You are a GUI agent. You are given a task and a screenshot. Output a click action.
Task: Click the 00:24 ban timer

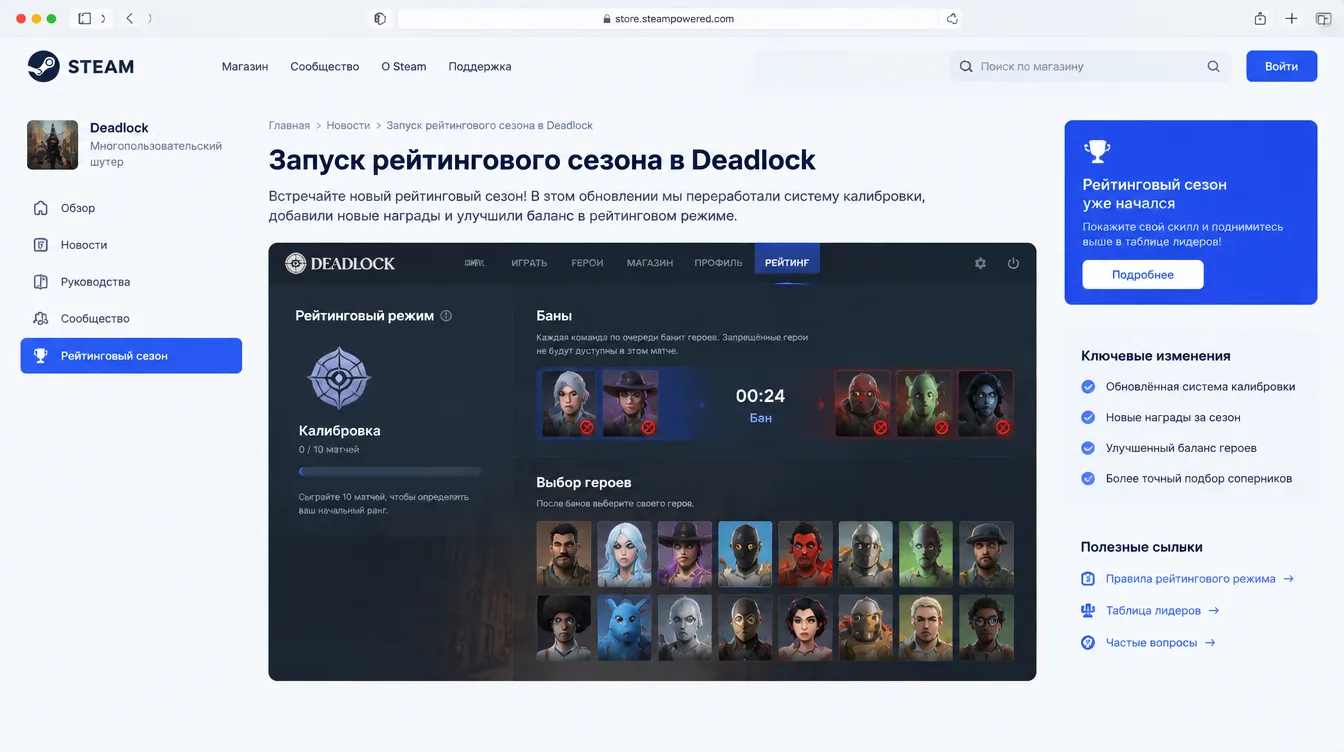pyautogui.click(x=760, y=396)
